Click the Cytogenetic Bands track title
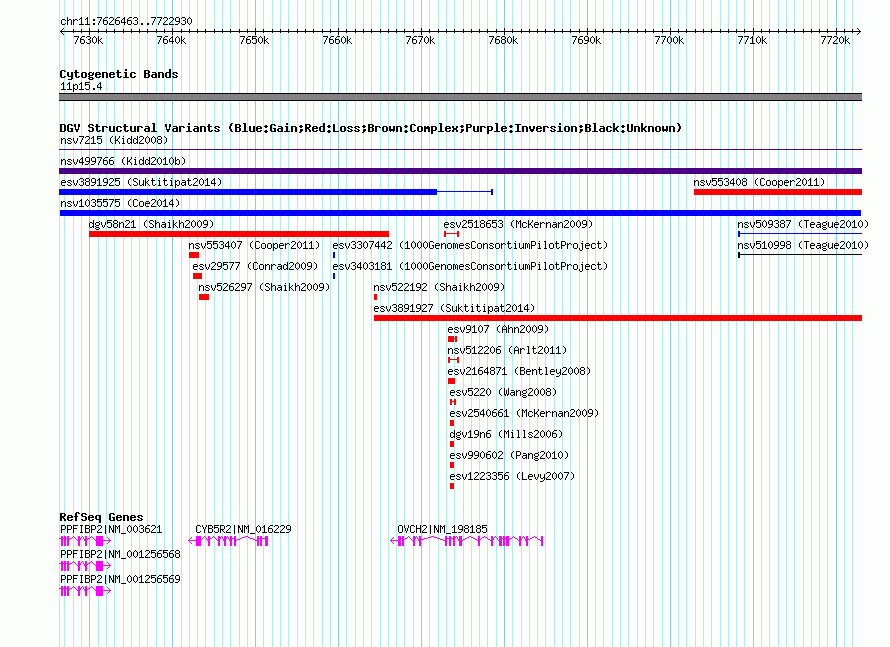 coord(119,74)
